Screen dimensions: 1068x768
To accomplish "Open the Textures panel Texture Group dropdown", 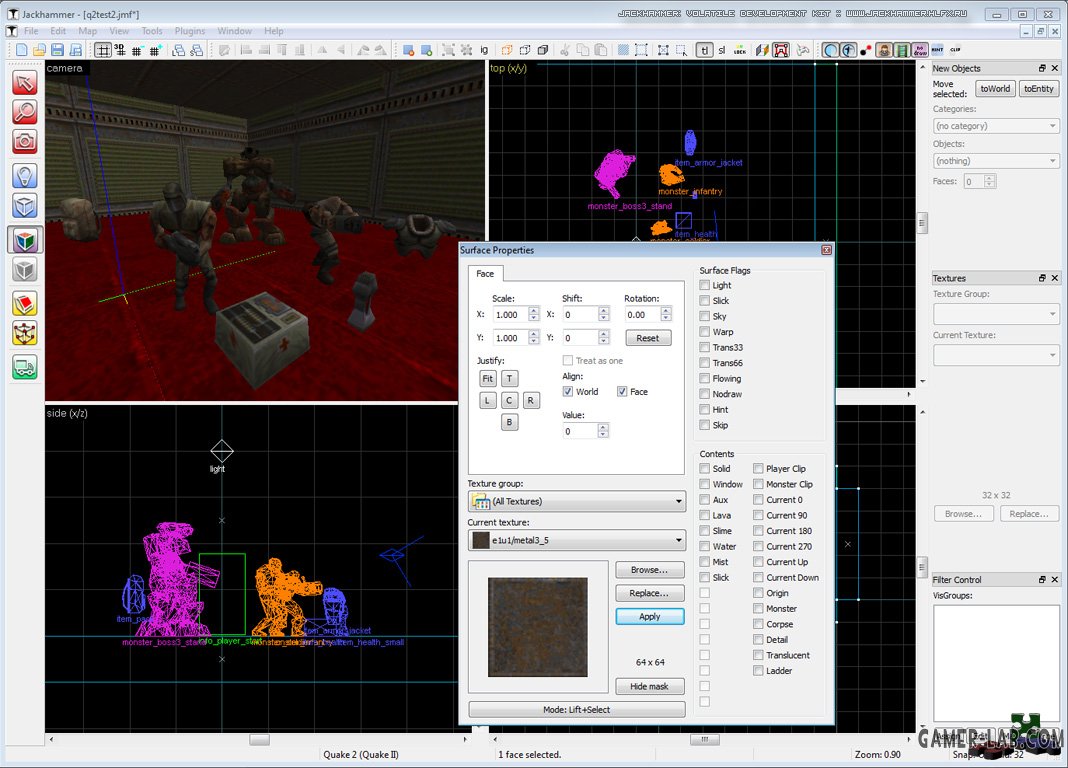I will [996, 314].
